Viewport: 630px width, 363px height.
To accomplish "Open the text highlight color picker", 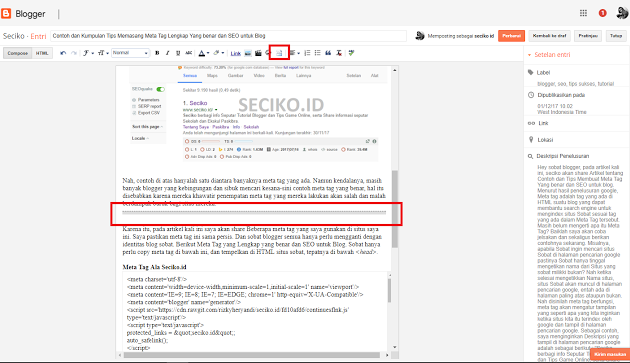I will (x=219, y=53).
